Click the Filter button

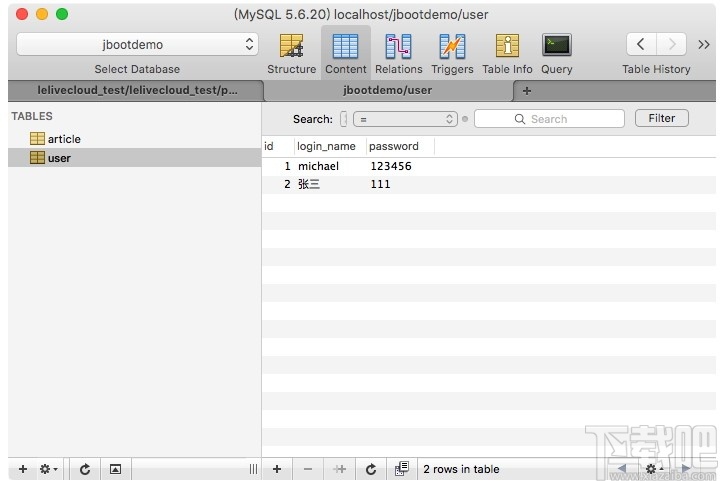tap(662, 118)
